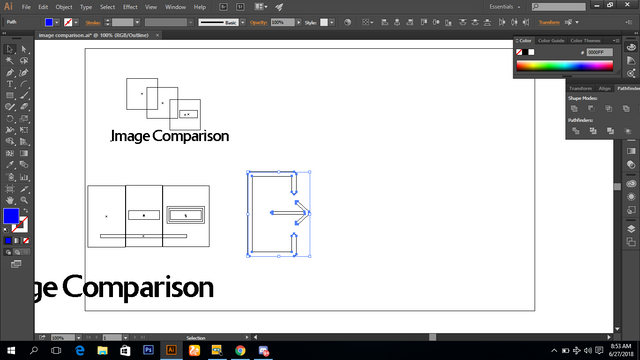640x360 pixels.
Task: Click the Trim pathfinder icon
Action: click(593, 131)
